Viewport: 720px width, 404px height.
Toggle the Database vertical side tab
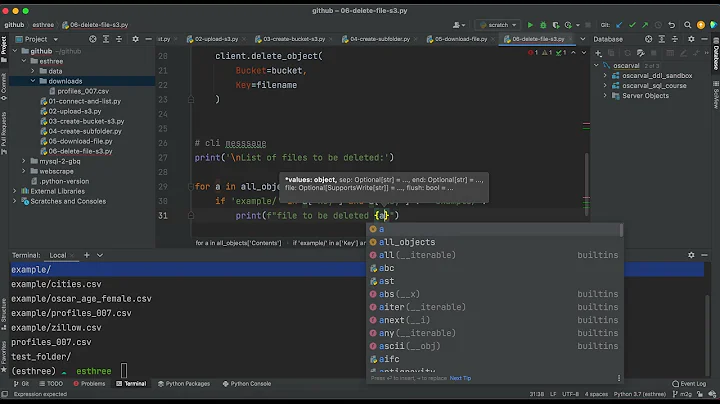coord(715,54)
